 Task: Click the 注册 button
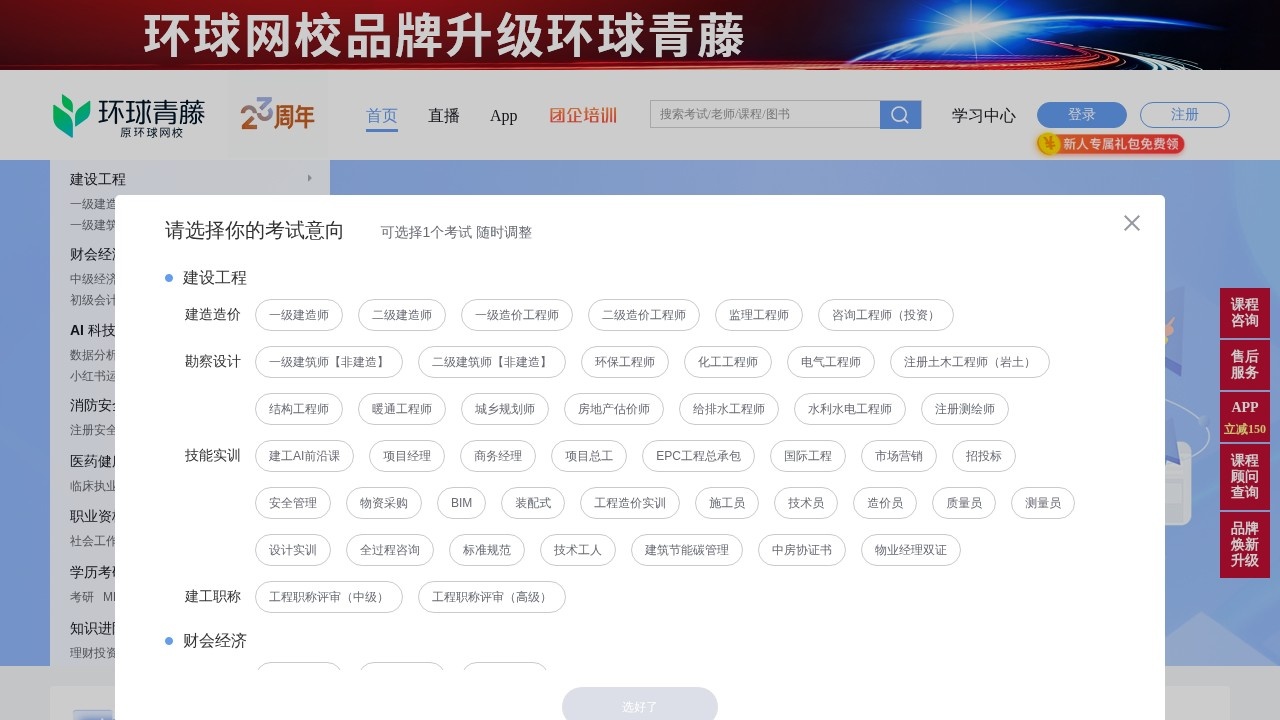coord(1185,115)
